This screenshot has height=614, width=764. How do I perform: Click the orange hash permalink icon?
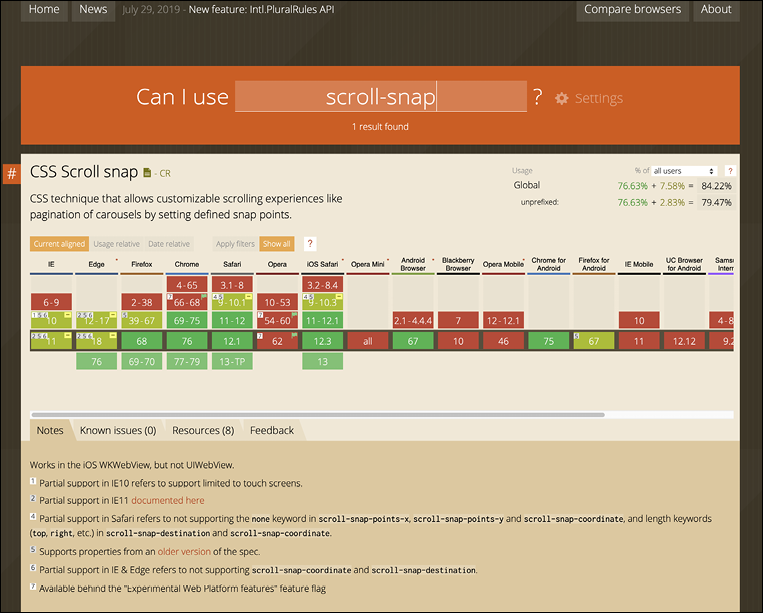(x=12, y=174)
